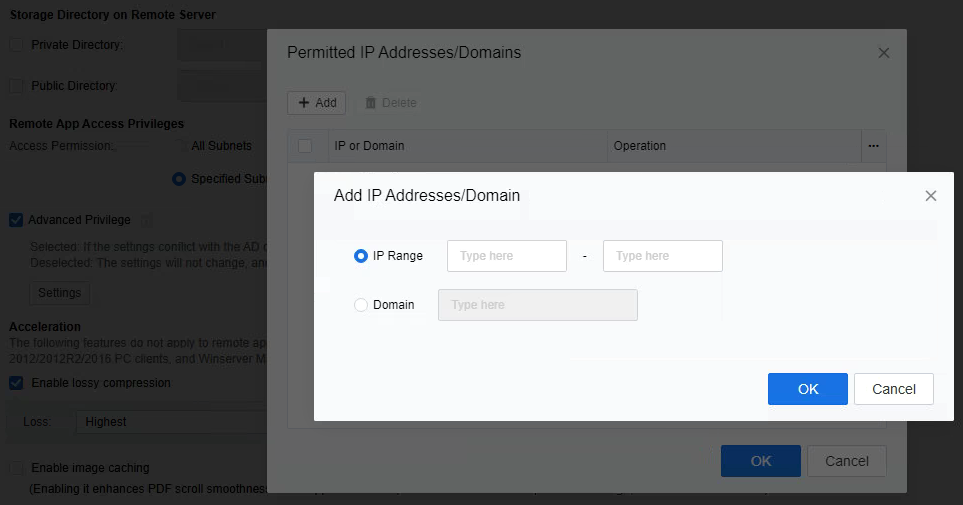Viewport: 963px width, 505px height.
Task: Click the Domain text input field
Action: 537,305
